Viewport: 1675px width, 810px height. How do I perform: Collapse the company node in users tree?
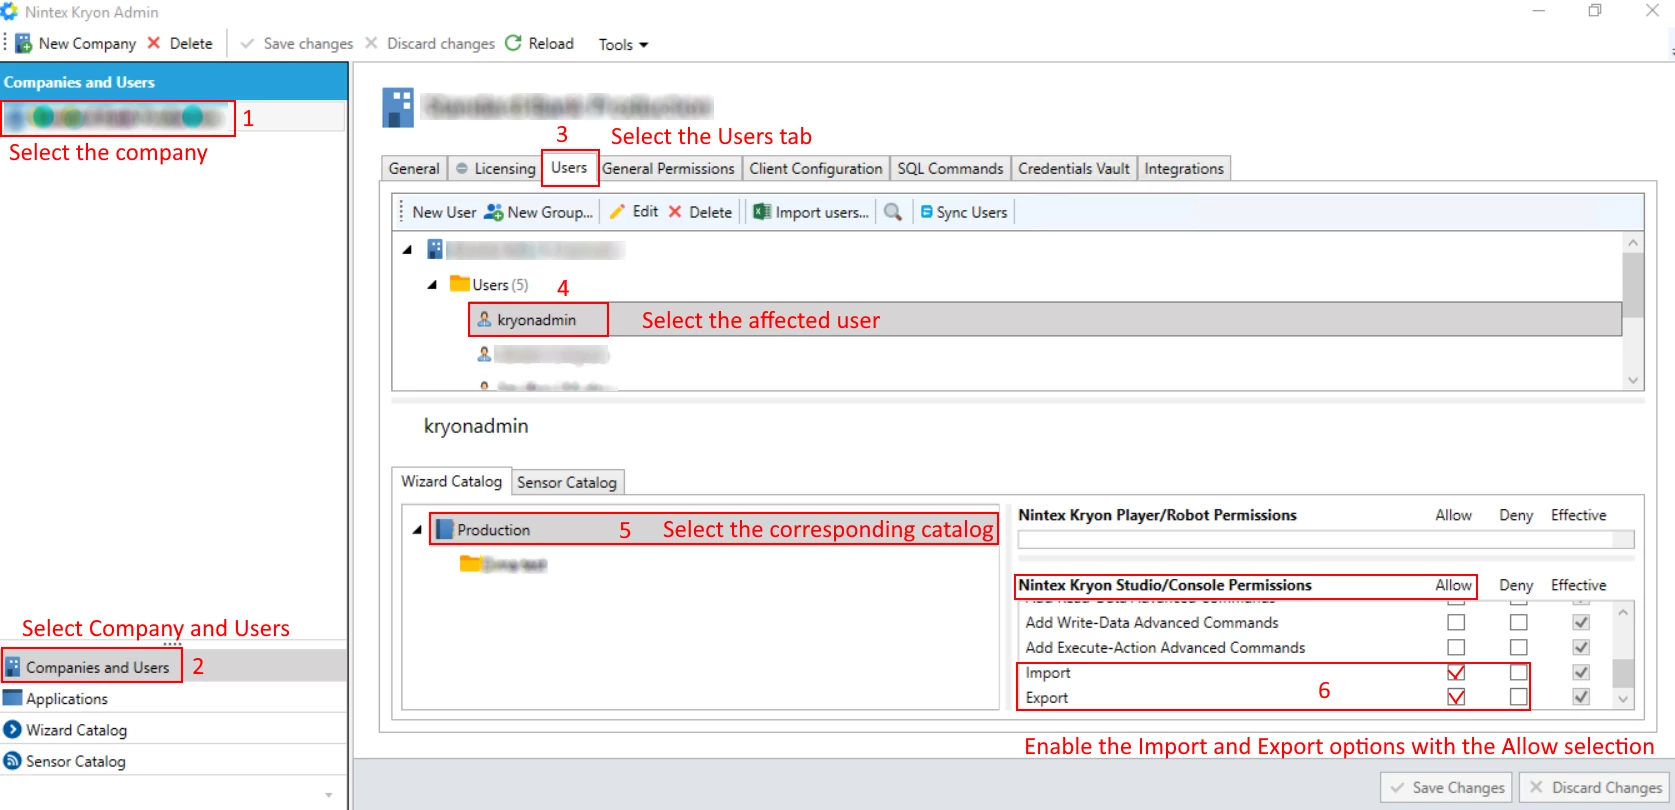[407, 250]
